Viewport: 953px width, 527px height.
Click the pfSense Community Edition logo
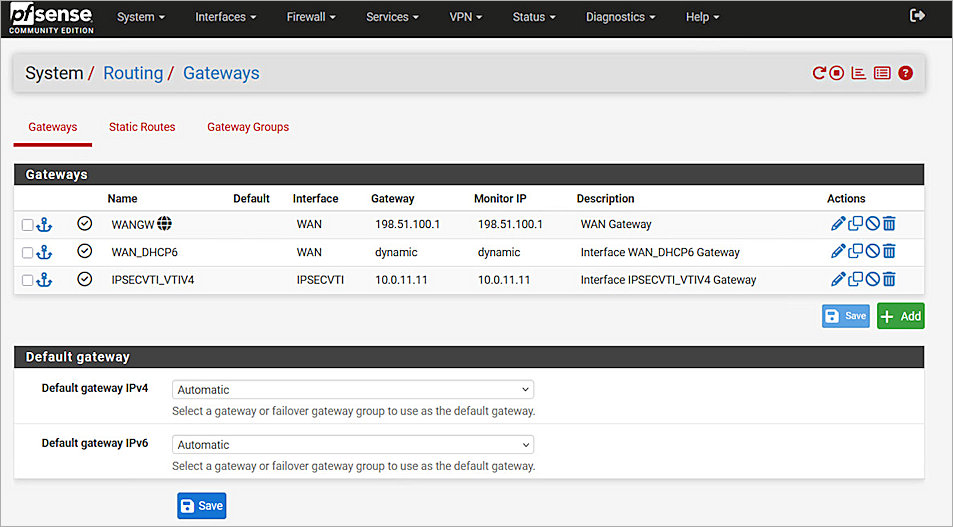click(51, 19)
